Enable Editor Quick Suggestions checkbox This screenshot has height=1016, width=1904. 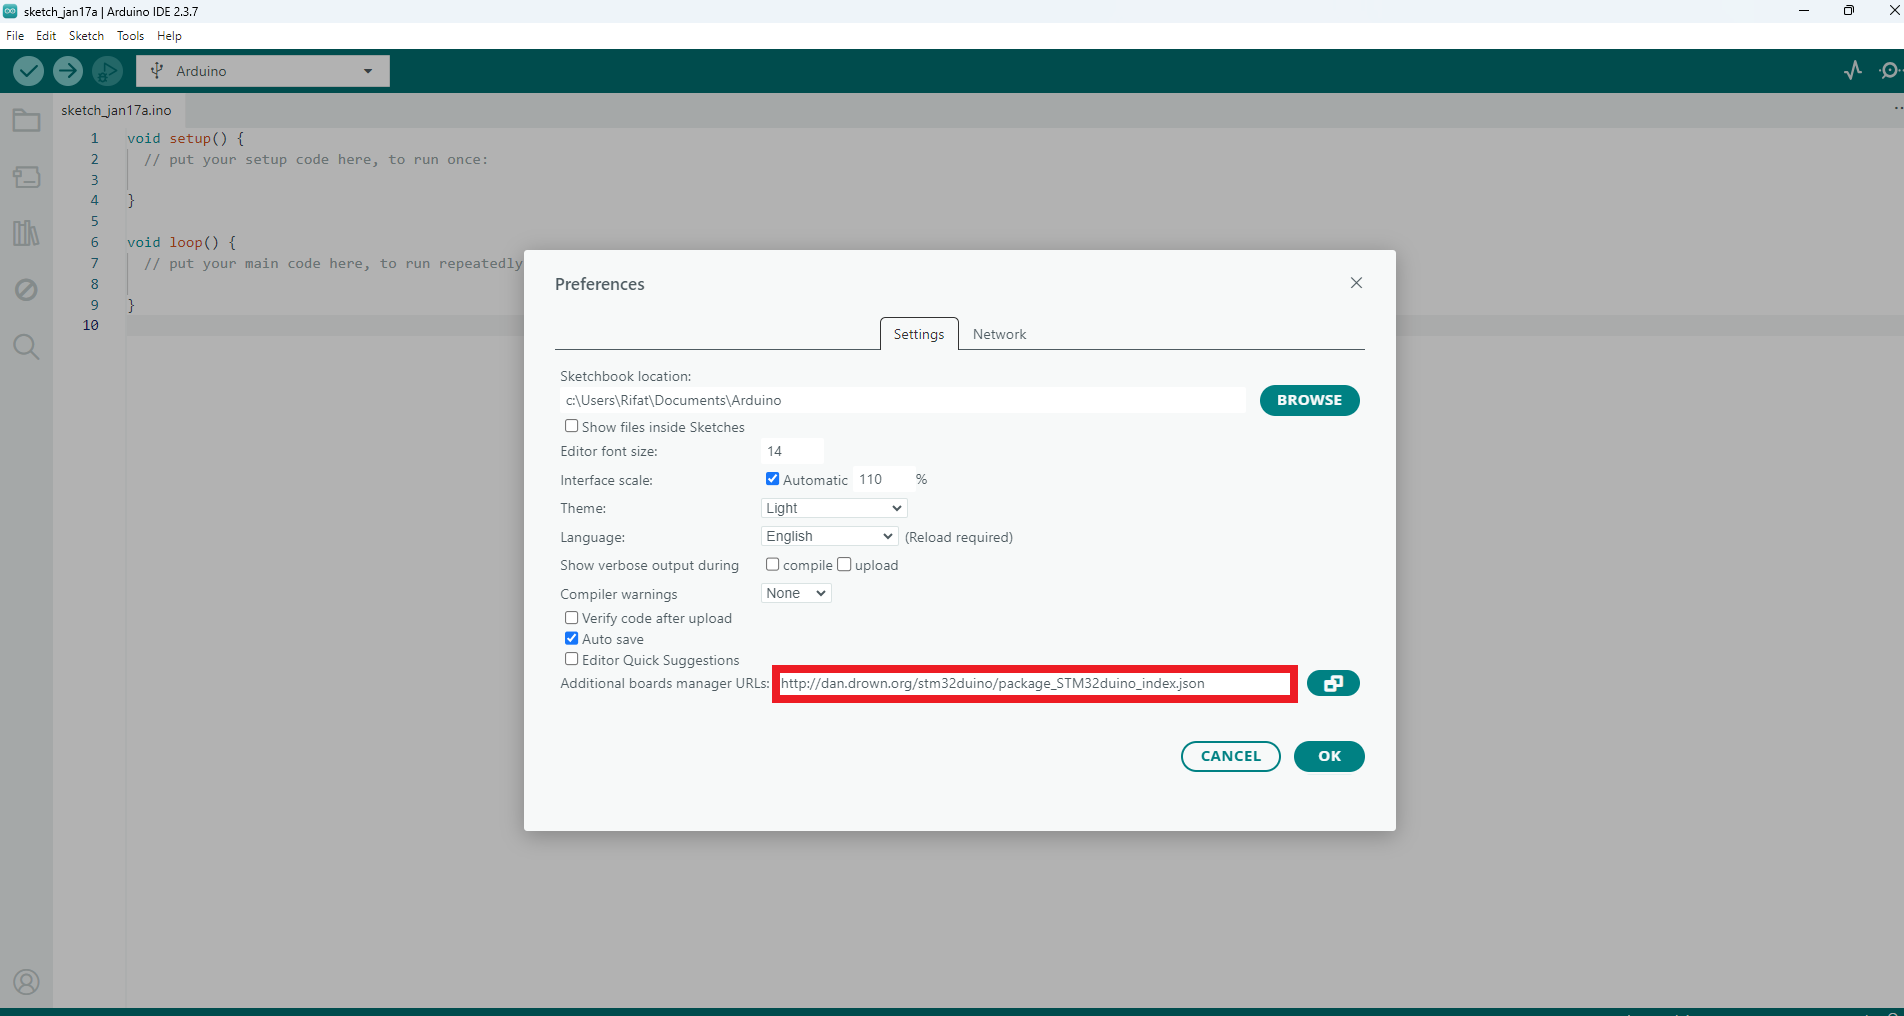point(572,659)
